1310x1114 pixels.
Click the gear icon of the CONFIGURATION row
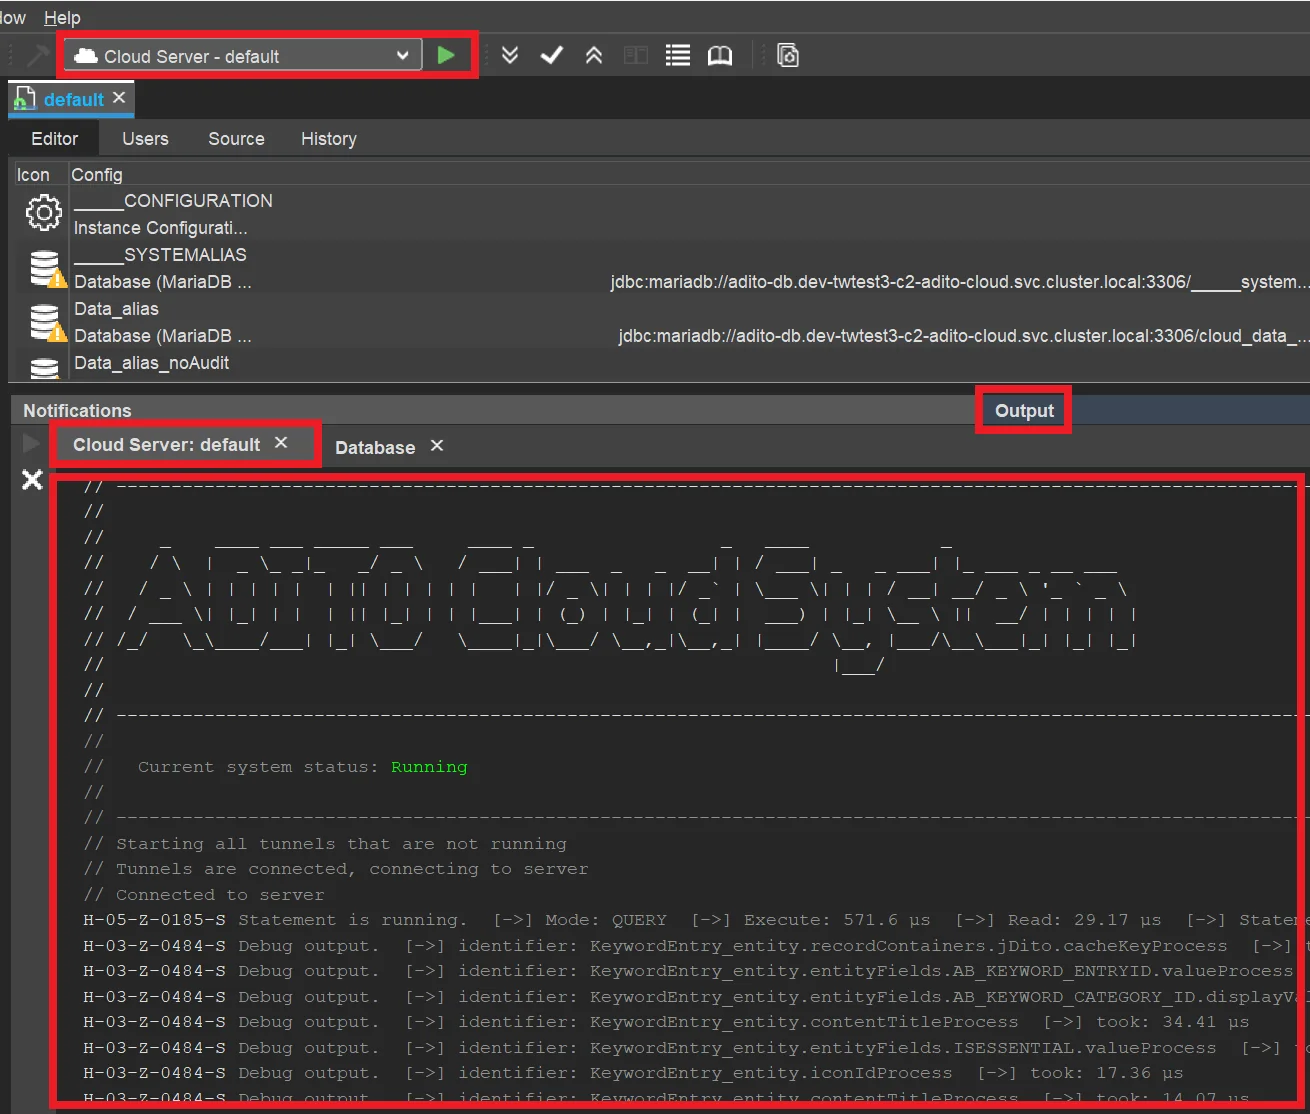pos(43,213)
